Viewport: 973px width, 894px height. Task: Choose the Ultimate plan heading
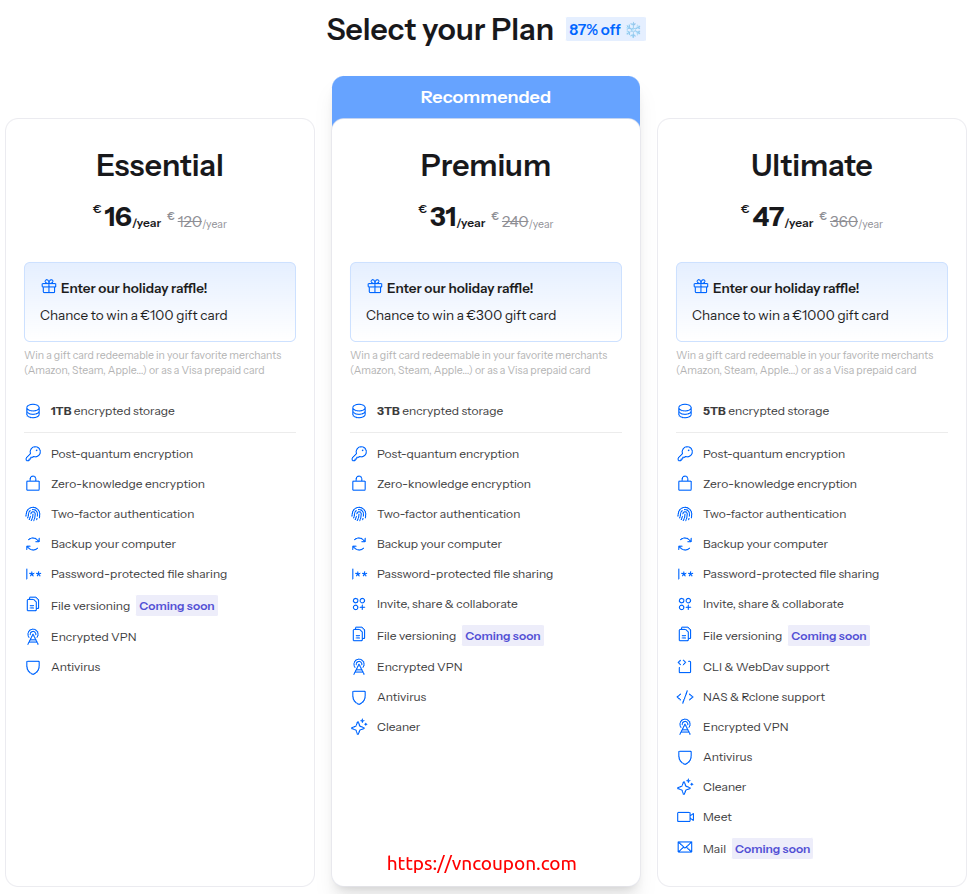pyautogui.click(x=812, y=165)
